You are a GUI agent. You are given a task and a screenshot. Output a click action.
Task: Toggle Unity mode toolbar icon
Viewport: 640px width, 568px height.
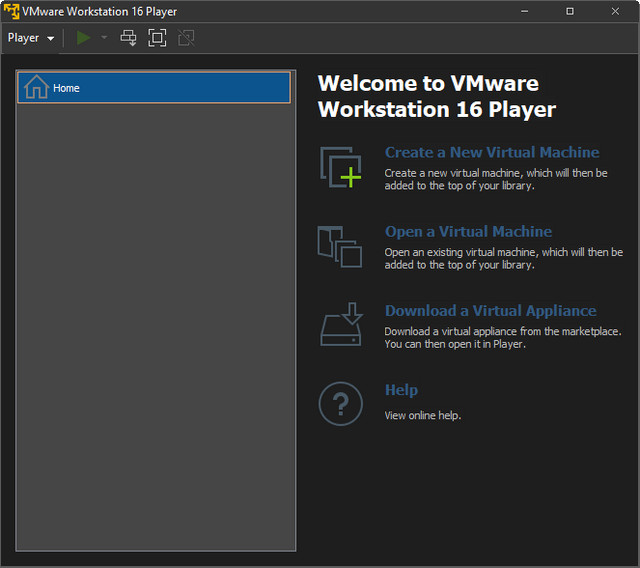coord(186,38)
